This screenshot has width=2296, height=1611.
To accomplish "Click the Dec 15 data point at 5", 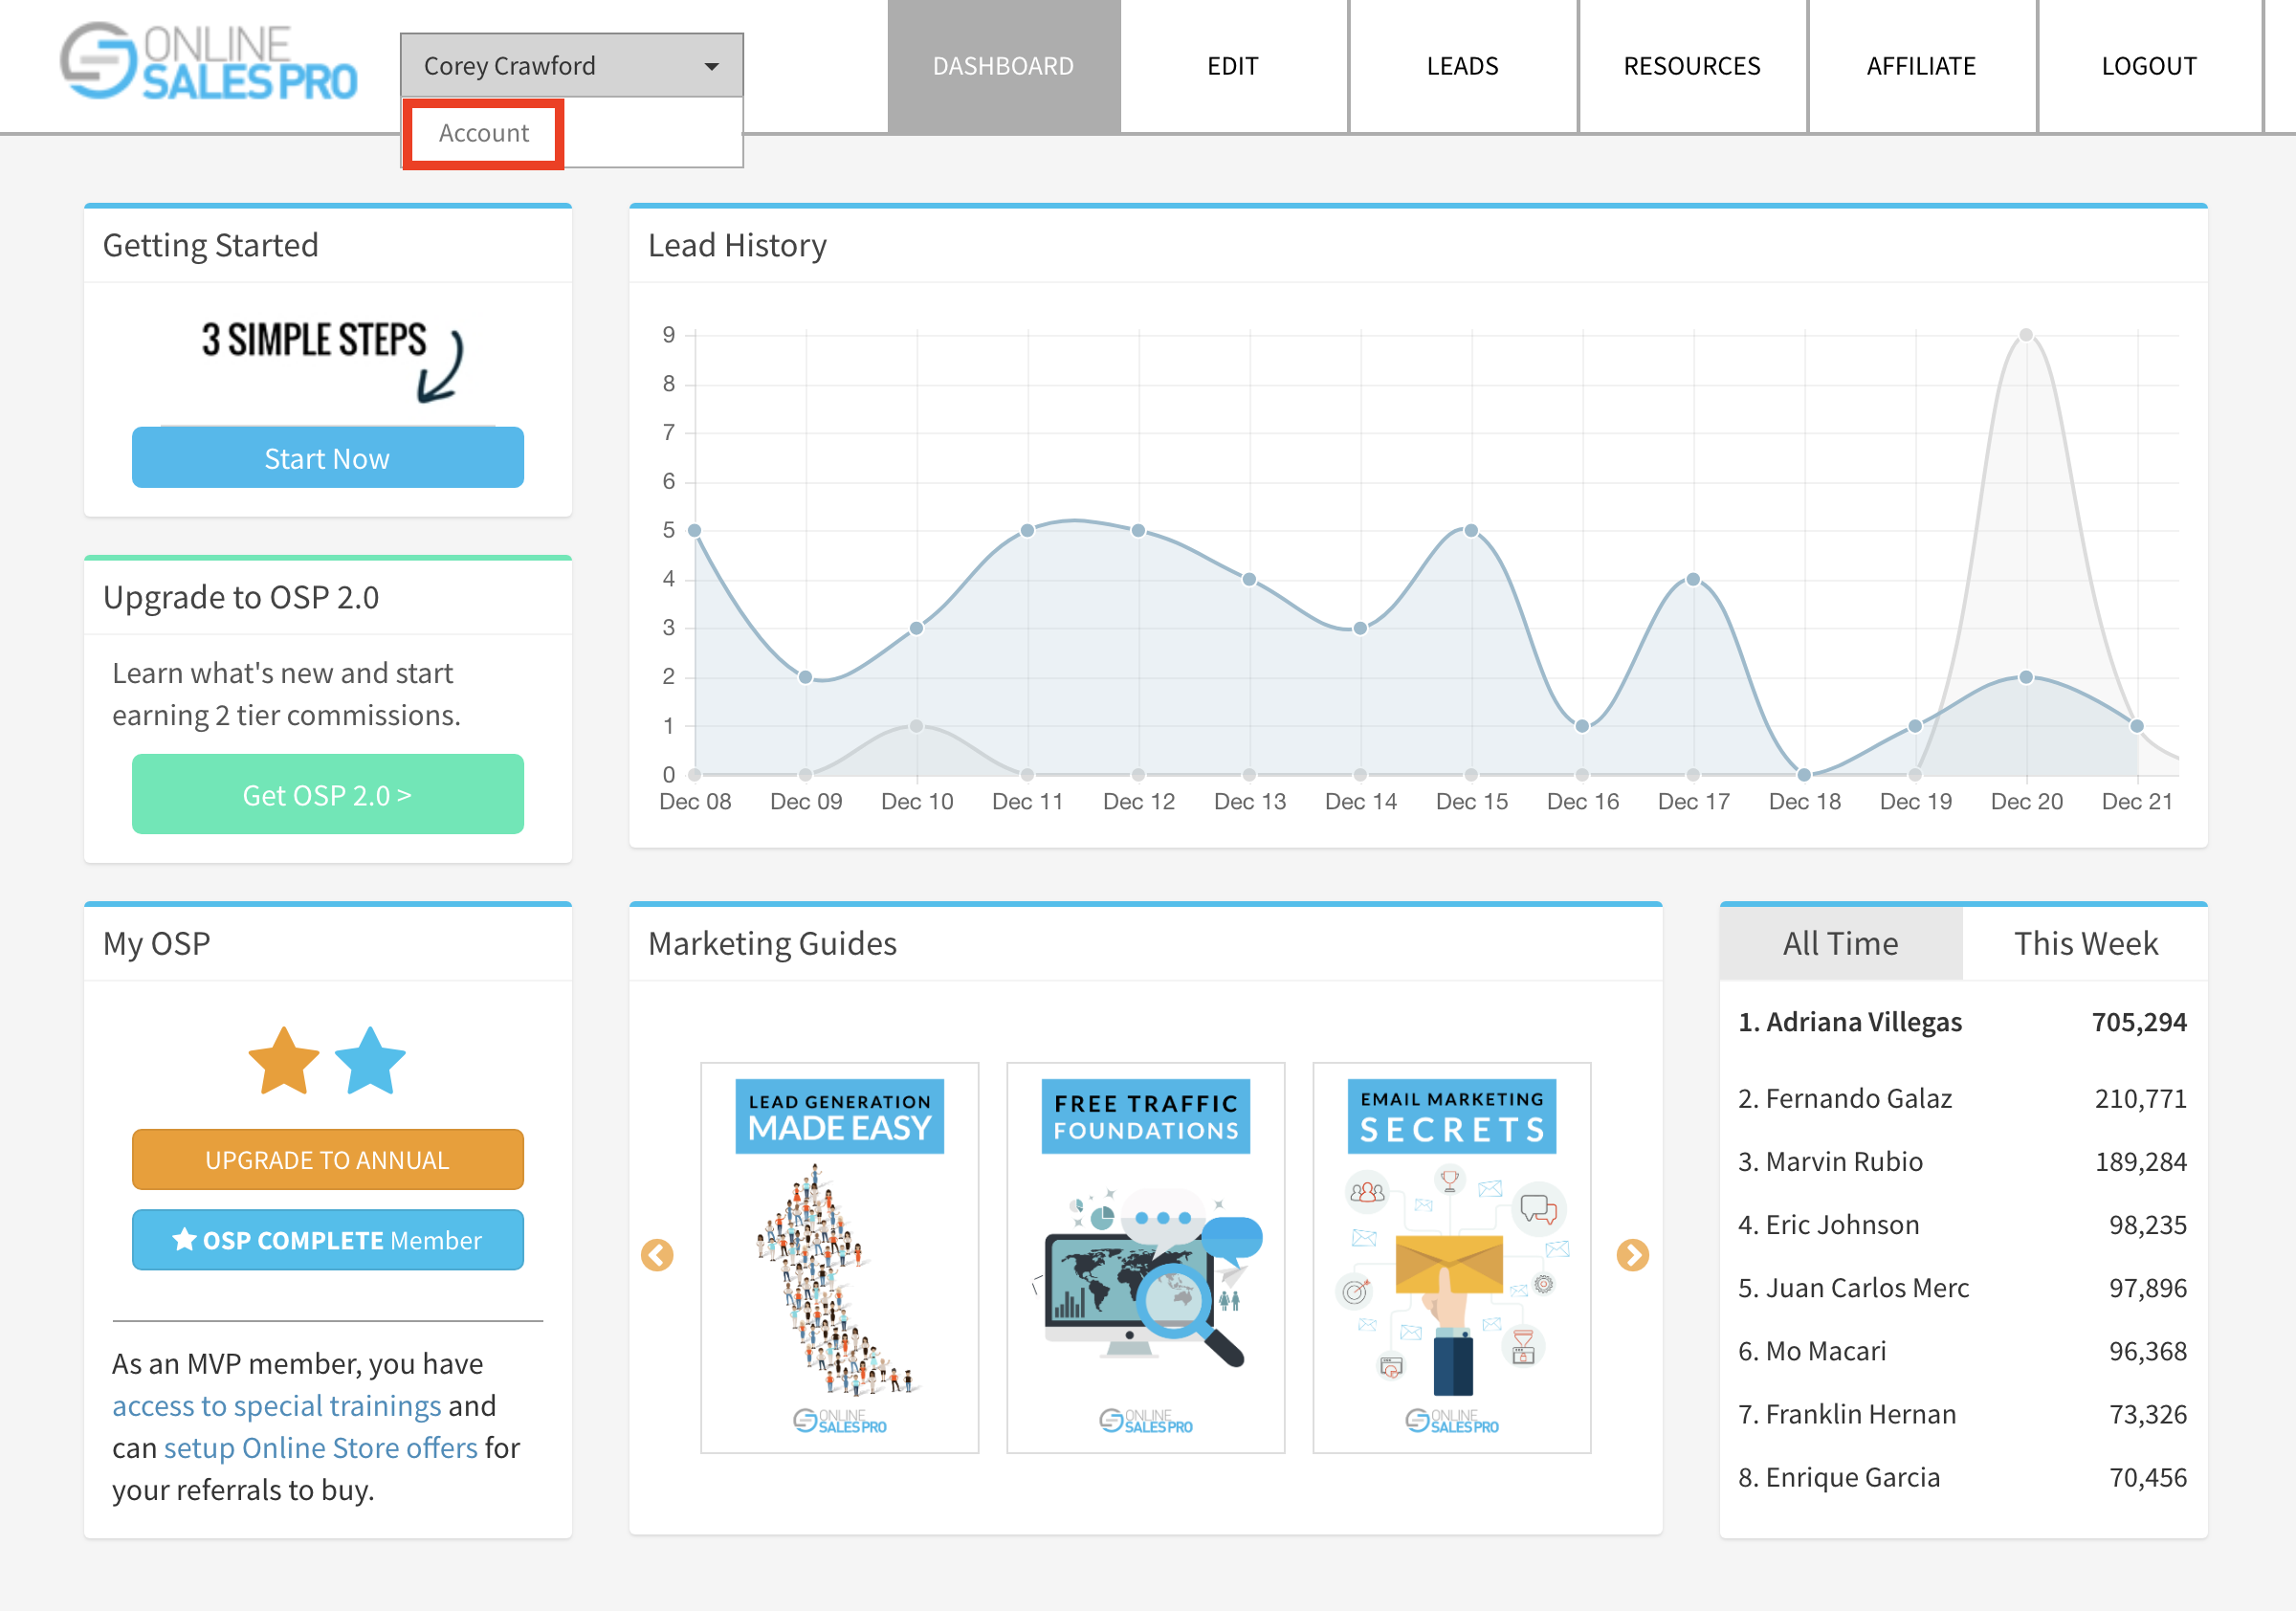I will [1471, 530].
